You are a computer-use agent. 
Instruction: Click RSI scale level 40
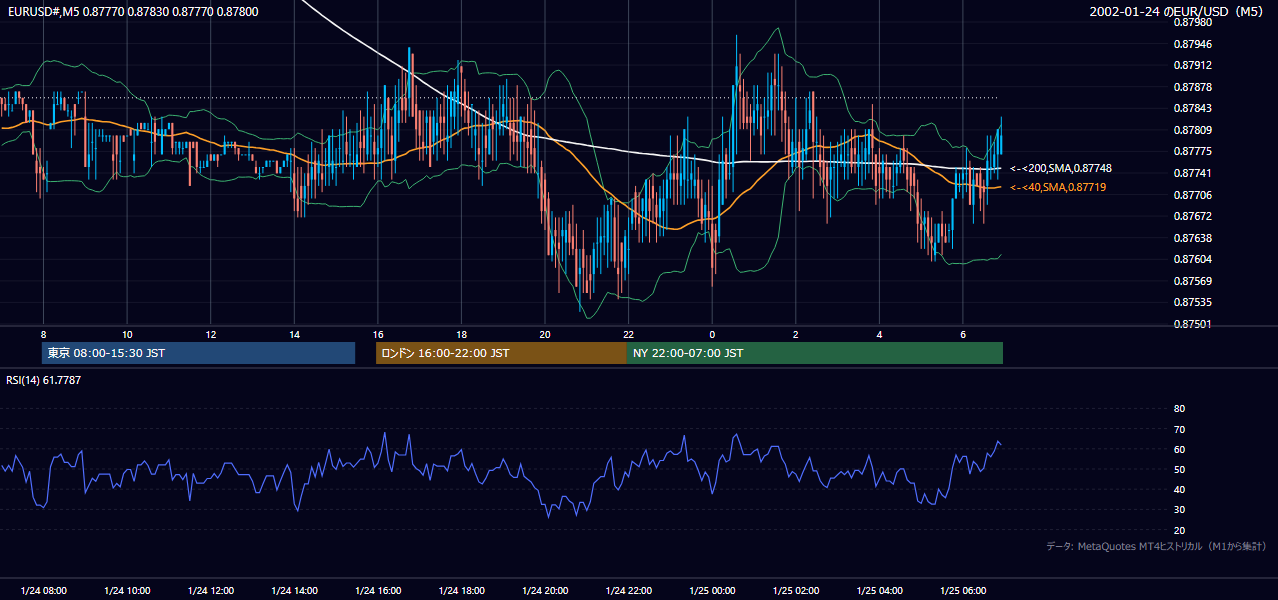click(1179, 489)
